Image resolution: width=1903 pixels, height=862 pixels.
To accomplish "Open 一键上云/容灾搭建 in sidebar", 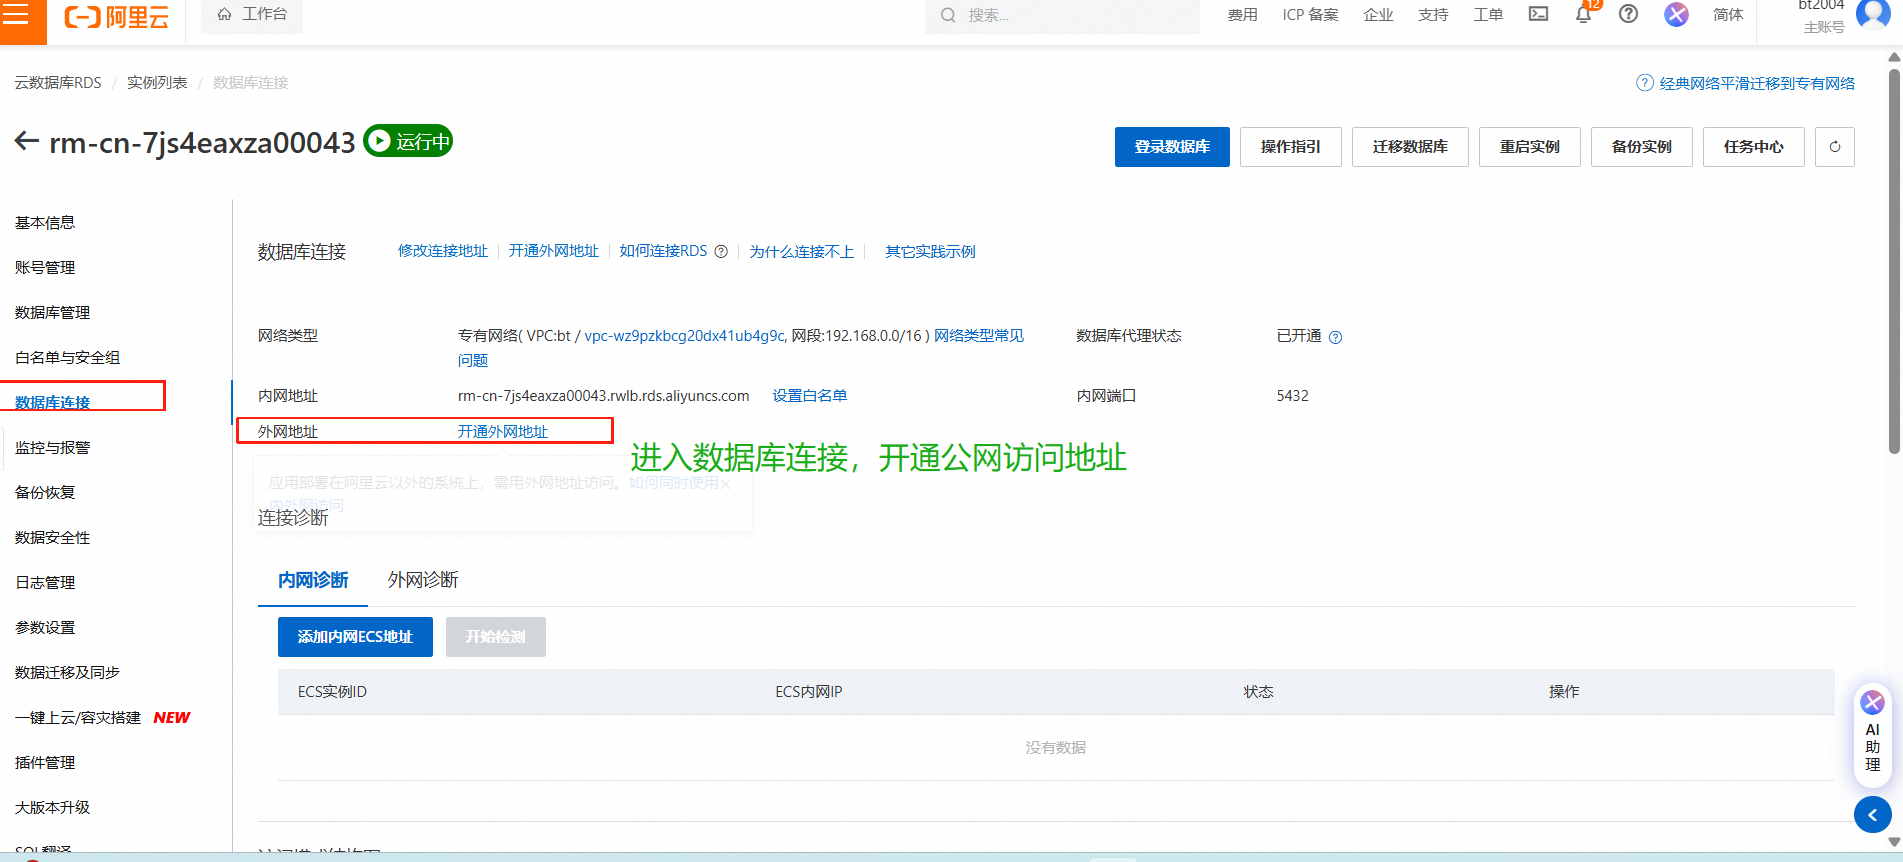I will tap(78, 718).
